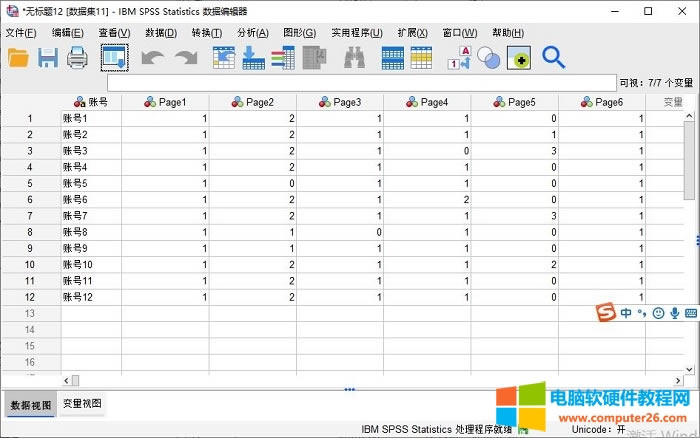Toggle Sogou Chinese/English input mode
This screenshot has height=438, width=700.
(626, 313)
